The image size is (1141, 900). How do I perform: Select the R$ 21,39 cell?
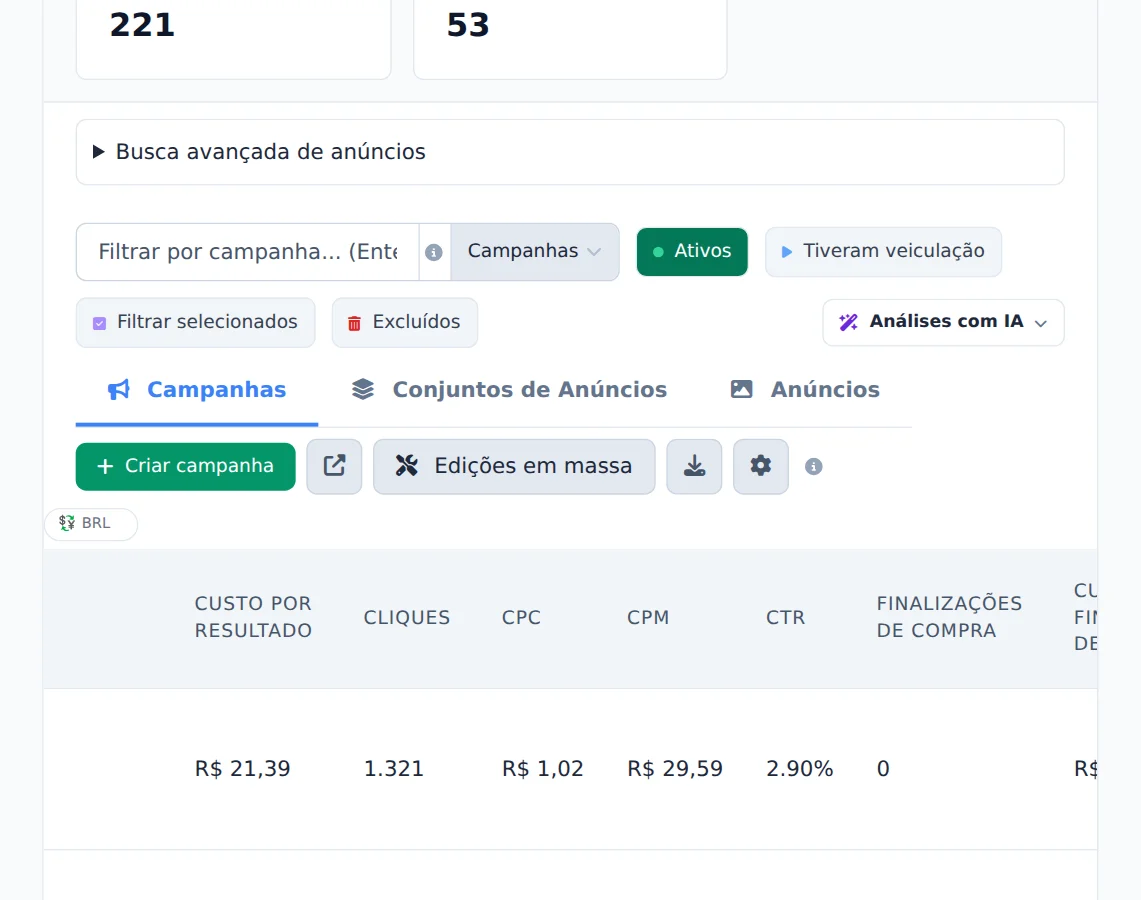click(242, 769)
